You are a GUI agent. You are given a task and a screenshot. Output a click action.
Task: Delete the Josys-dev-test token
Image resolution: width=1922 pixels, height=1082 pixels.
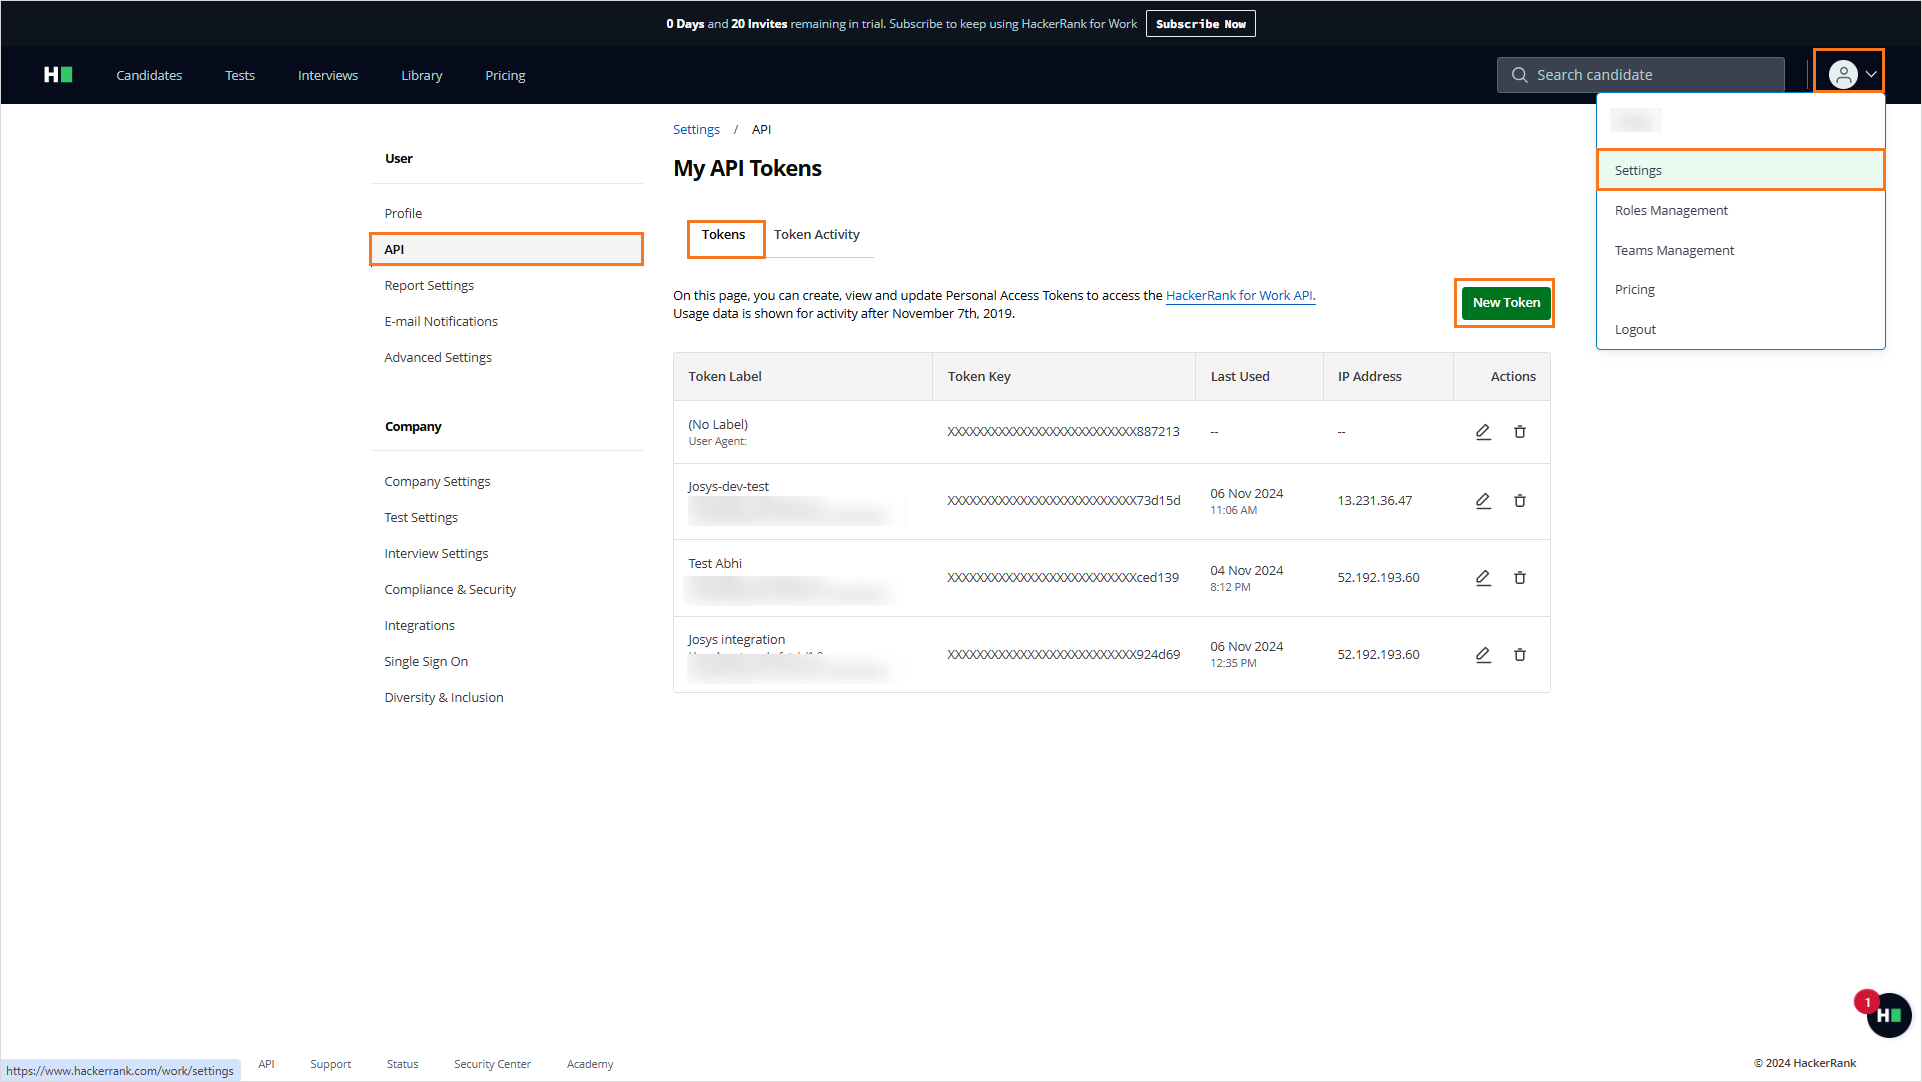click(1519, 501)
